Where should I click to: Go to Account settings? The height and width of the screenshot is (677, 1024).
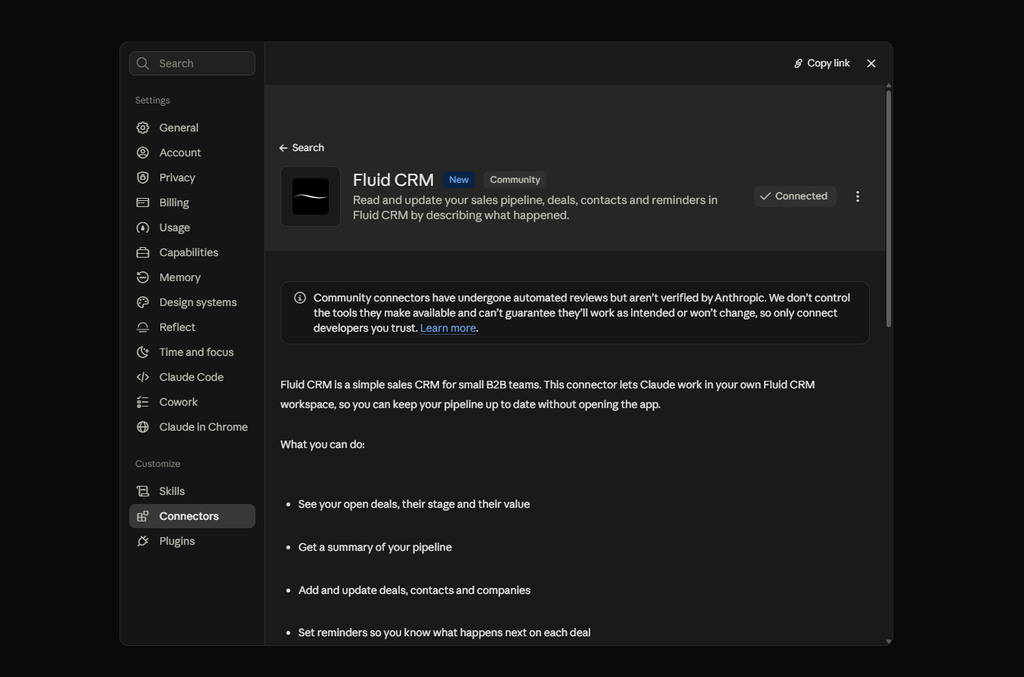(192, 152)
